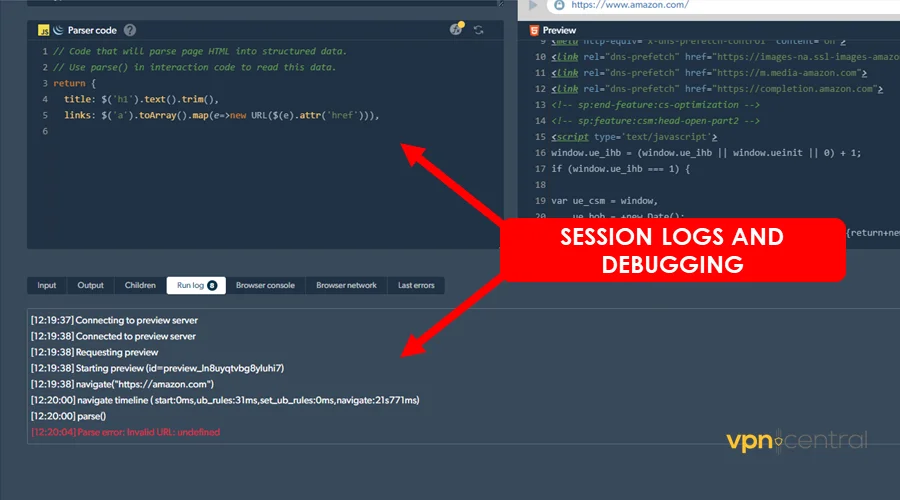Click the resize handle above Parser code panel
The height and width of the screenshot is (500, 900).
501,3
